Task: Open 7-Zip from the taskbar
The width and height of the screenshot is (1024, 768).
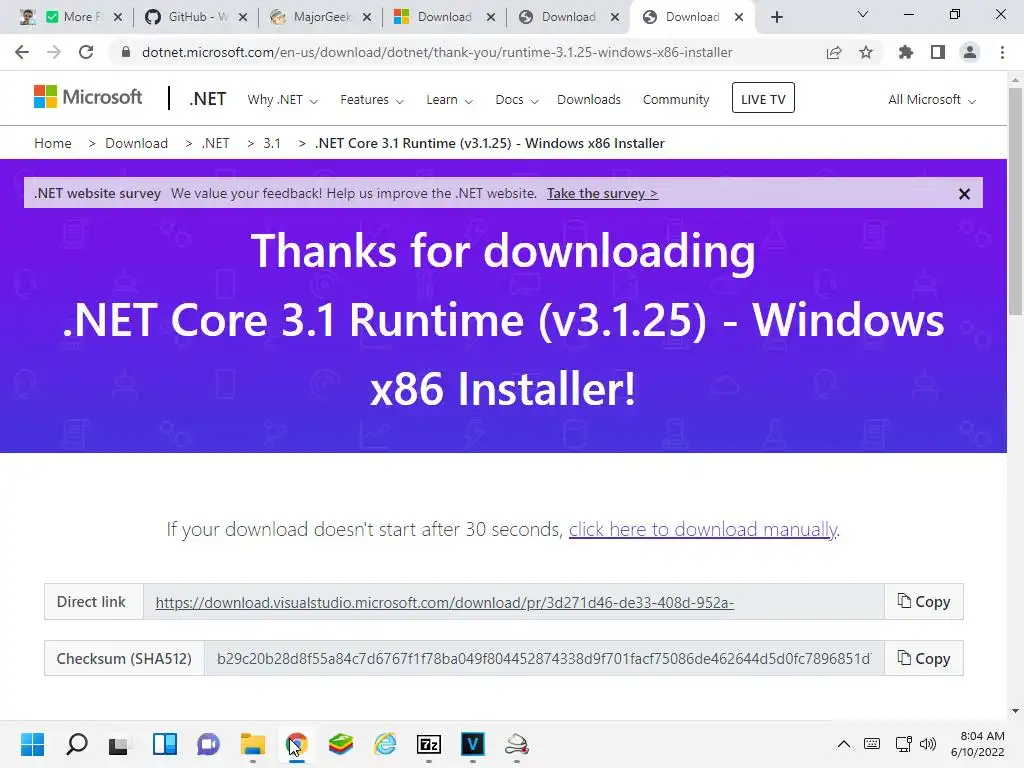Action: tap(429, 744)
